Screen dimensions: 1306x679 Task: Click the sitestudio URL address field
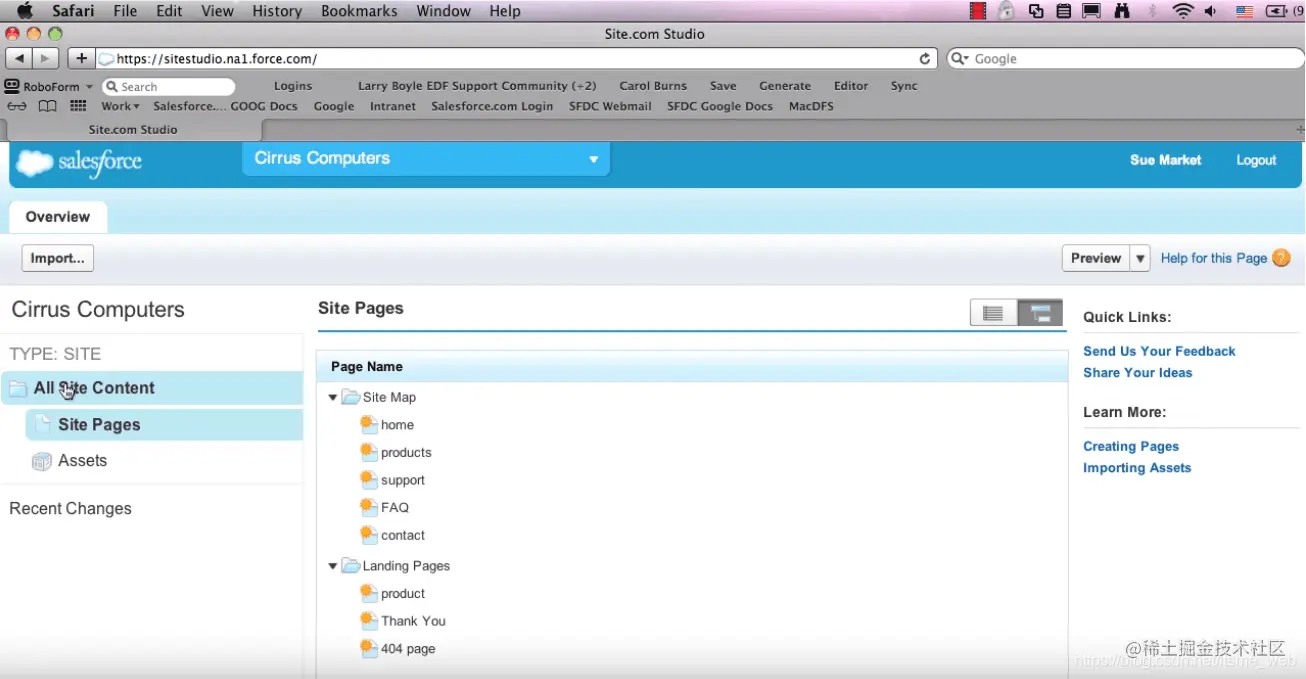pyautogui.click(x=517, y=59)
